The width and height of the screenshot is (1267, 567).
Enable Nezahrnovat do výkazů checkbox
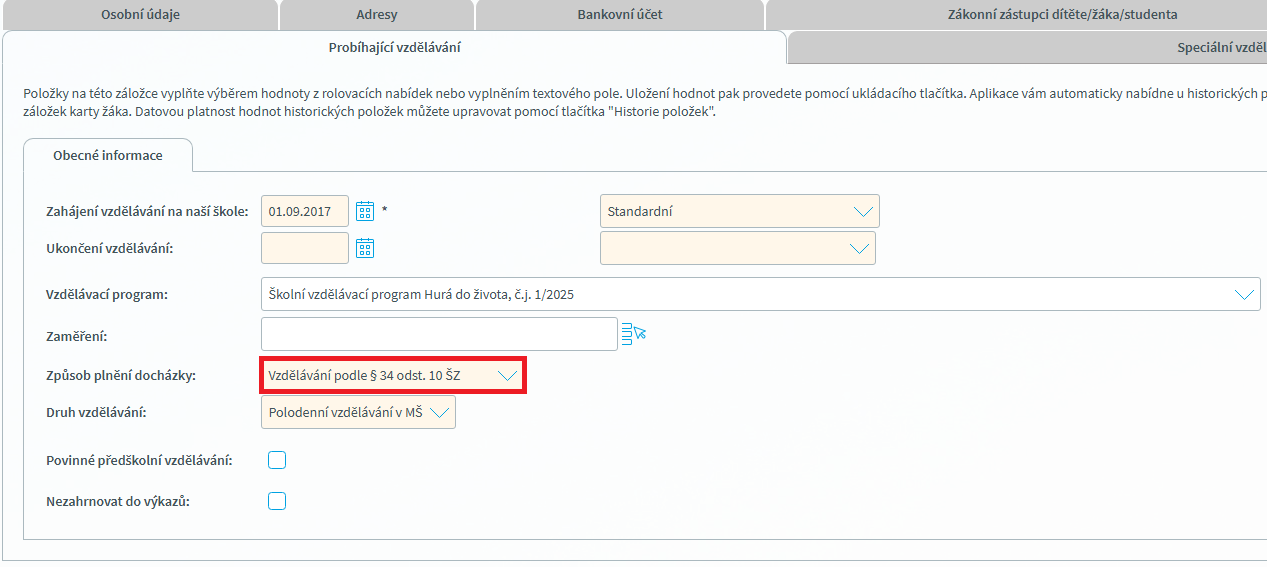[x=277, y=501]
